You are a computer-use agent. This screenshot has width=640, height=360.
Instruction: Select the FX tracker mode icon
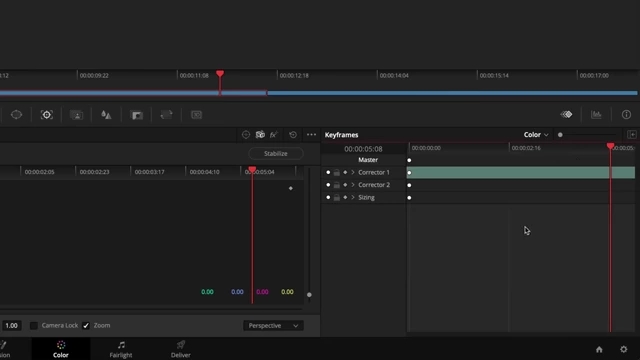point(273,135)
